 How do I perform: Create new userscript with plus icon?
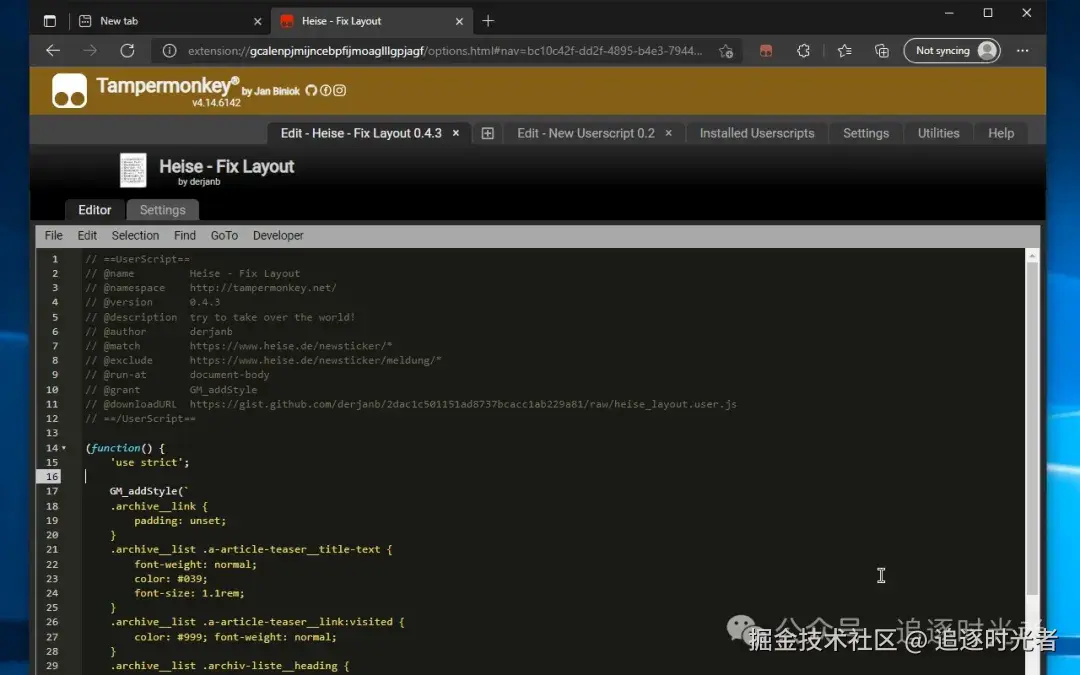[x=488, y=134]
